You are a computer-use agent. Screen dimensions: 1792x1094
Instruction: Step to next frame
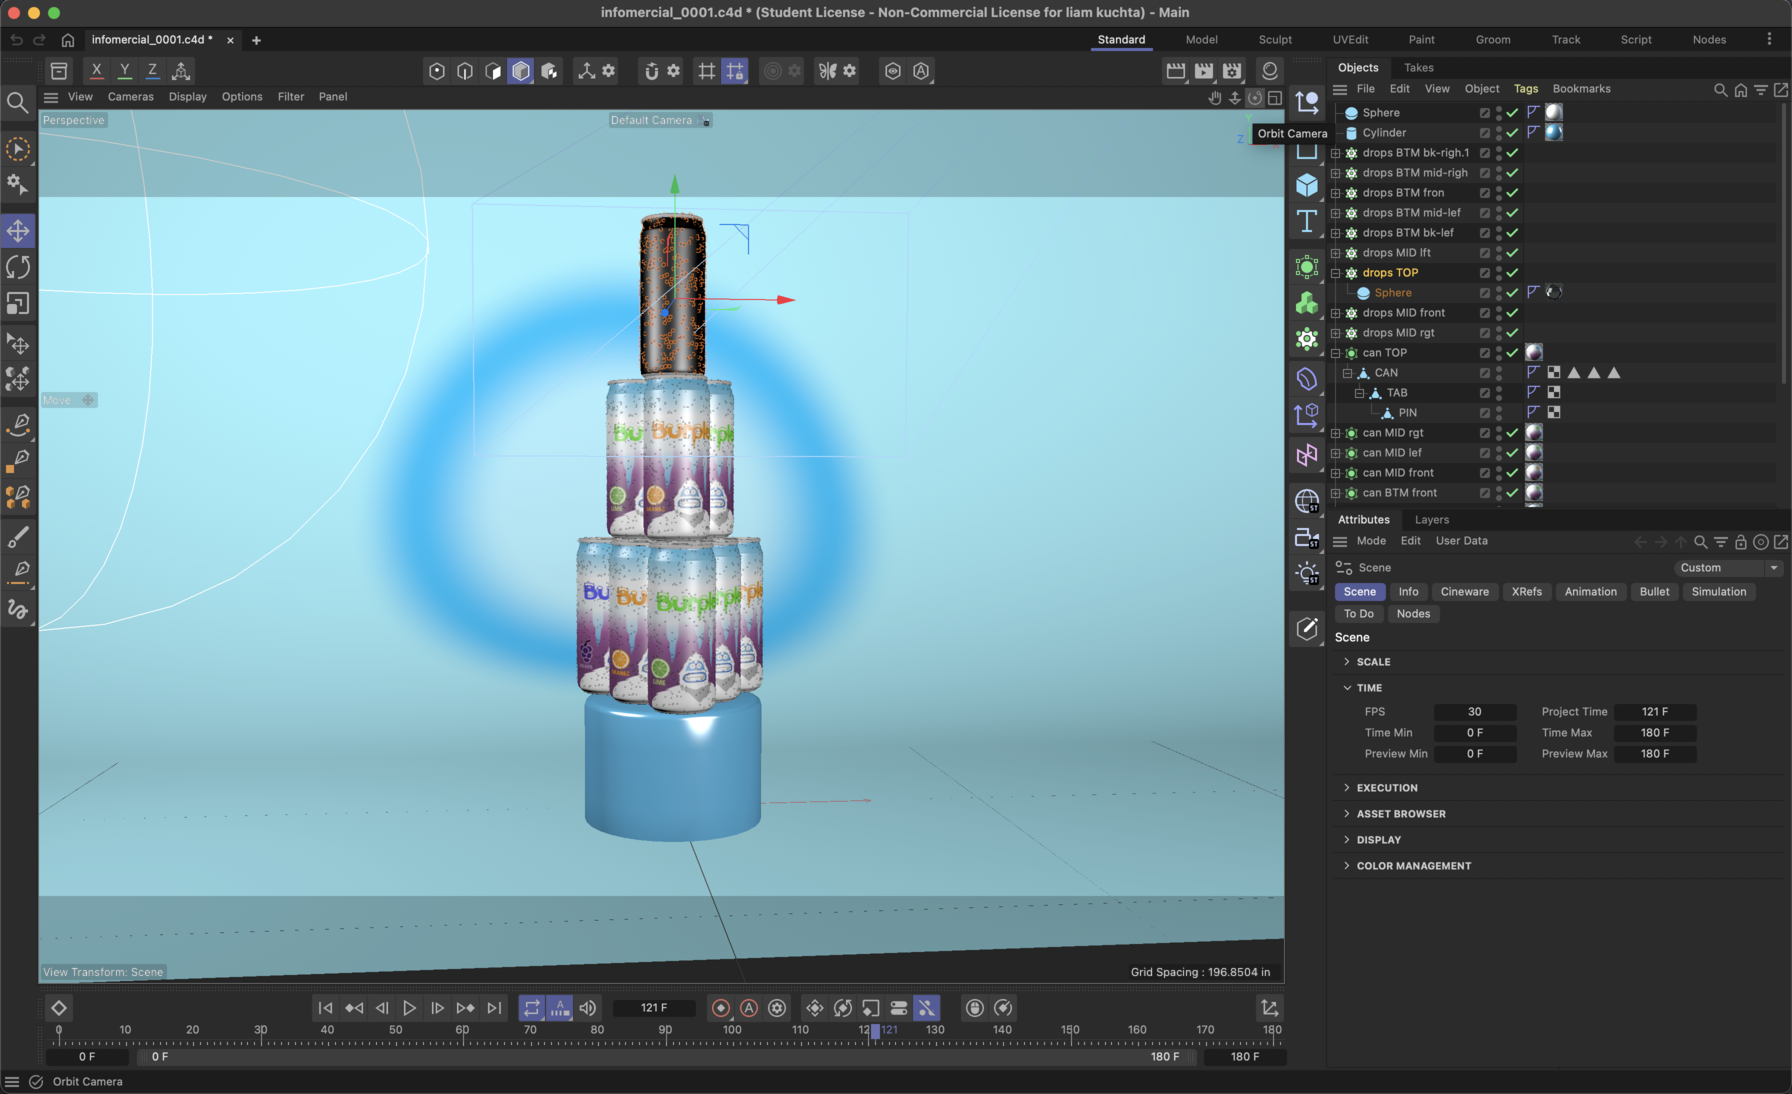pyautogui.click(x=437, y=1008)
